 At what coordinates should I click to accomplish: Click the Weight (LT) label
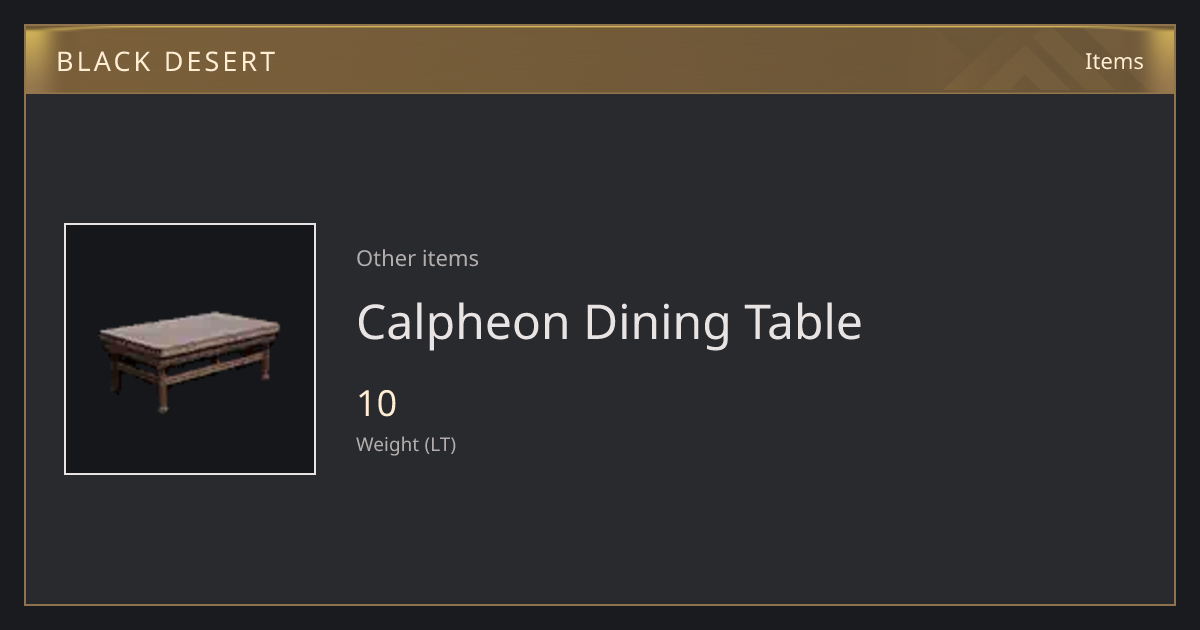[x=406, y=444]
